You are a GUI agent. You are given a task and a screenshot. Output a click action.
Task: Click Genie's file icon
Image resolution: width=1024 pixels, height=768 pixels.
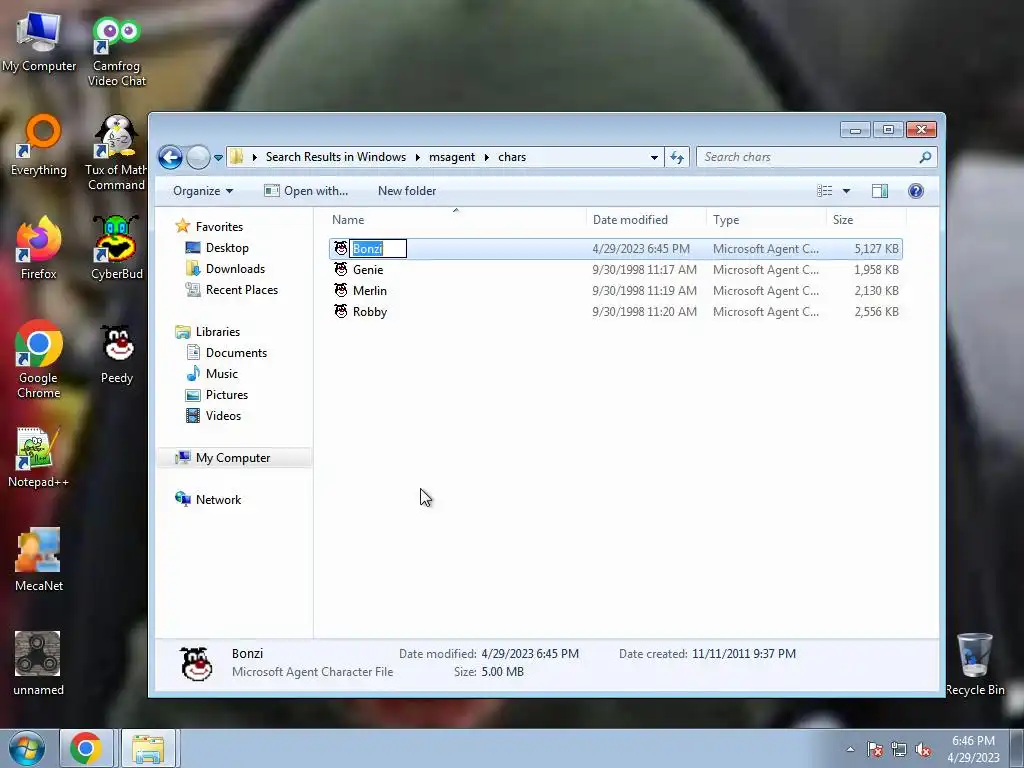point(341,269)
